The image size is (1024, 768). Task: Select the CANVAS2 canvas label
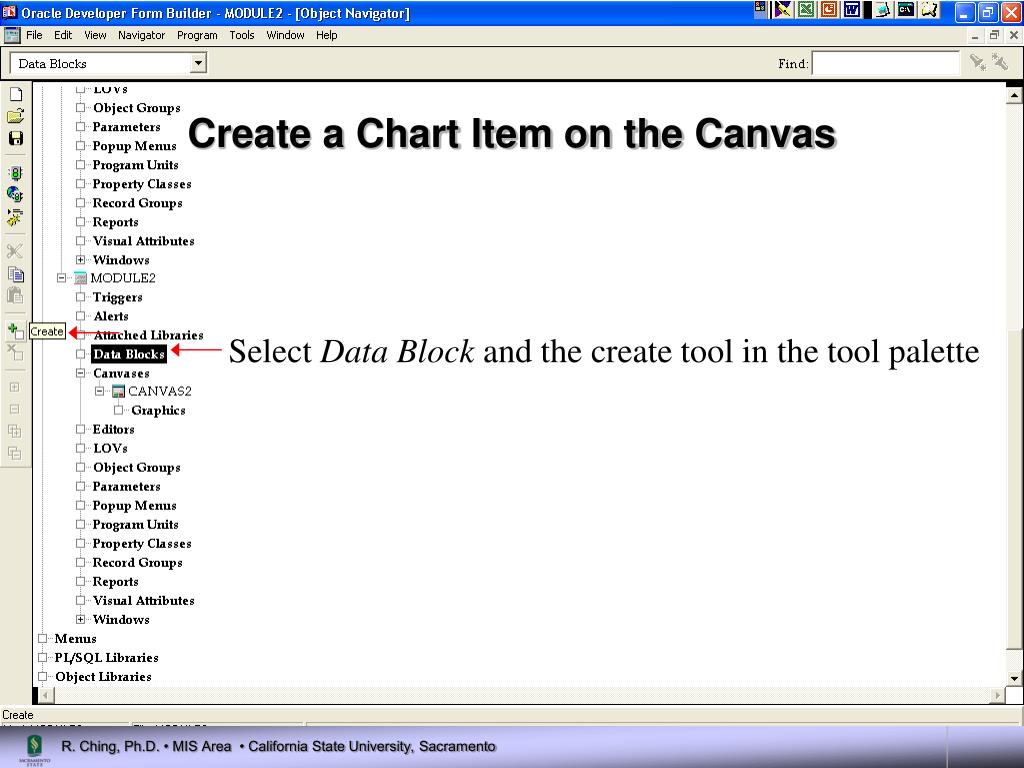160,391
